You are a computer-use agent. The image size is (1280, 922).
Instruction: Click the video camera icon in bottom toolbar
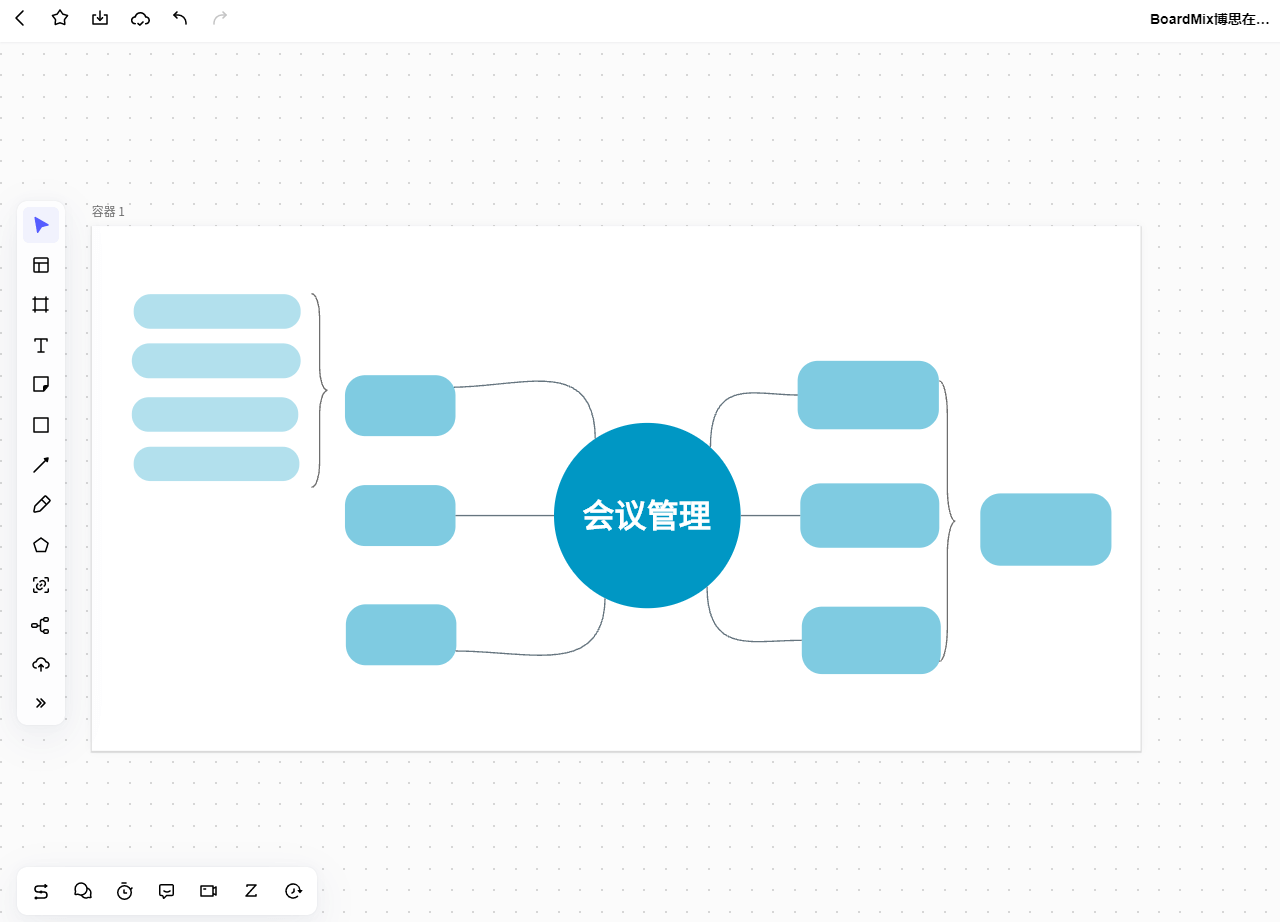[x=209, y=891]
